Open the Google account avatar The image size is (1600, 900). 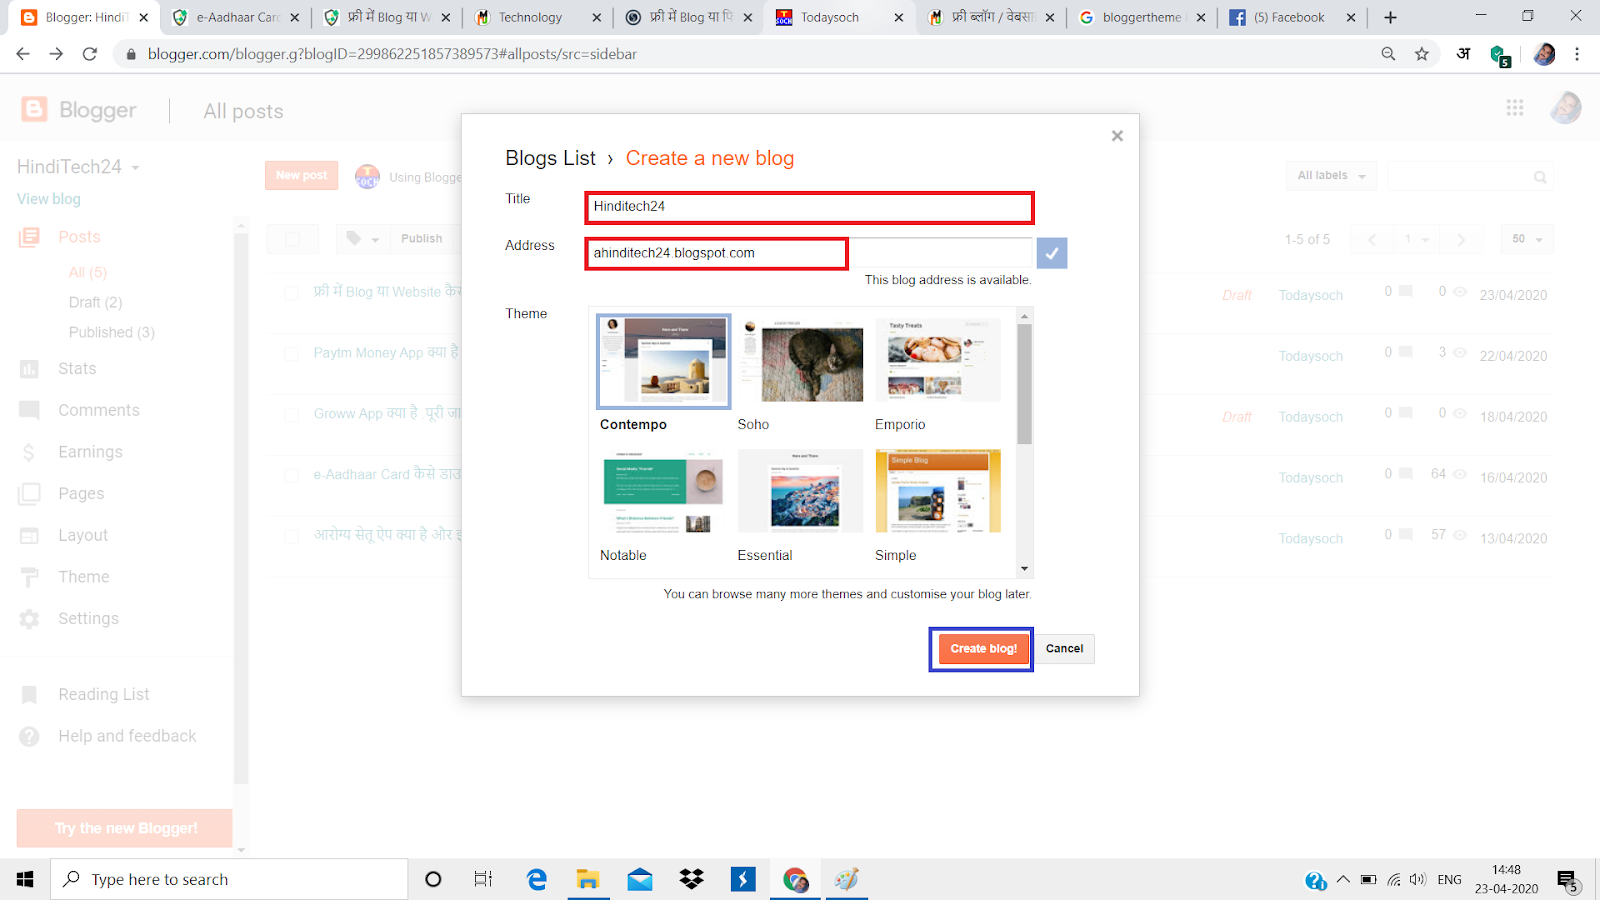[x=1565, y=108]
